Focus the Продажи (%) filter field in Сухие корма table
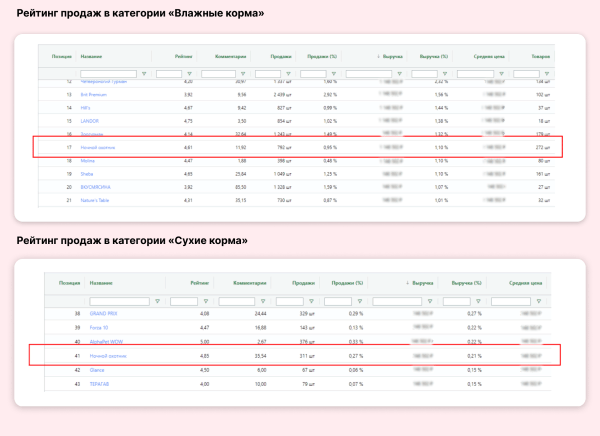600x436 pixels. pos(338,302)
